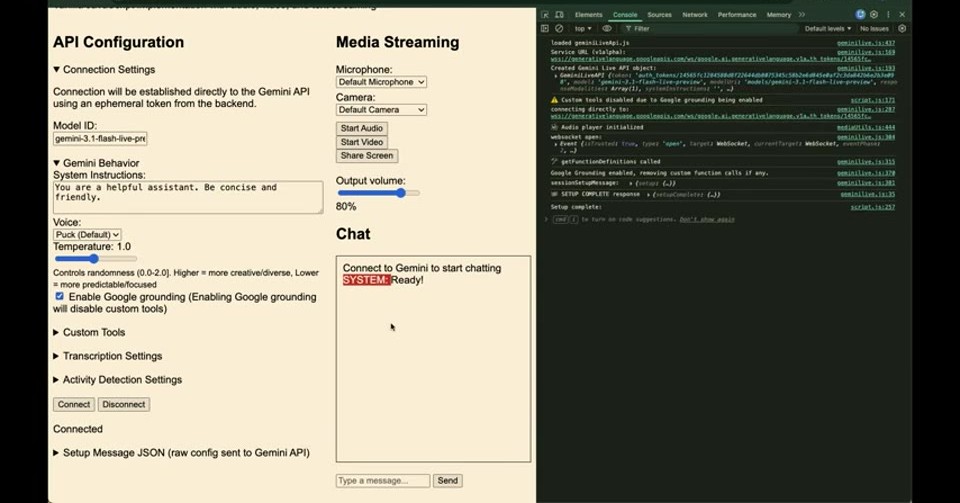This screenshot has width=960, height=503.
Task: Expand the setupComplete response object
Action: click(x=648, y=195)
